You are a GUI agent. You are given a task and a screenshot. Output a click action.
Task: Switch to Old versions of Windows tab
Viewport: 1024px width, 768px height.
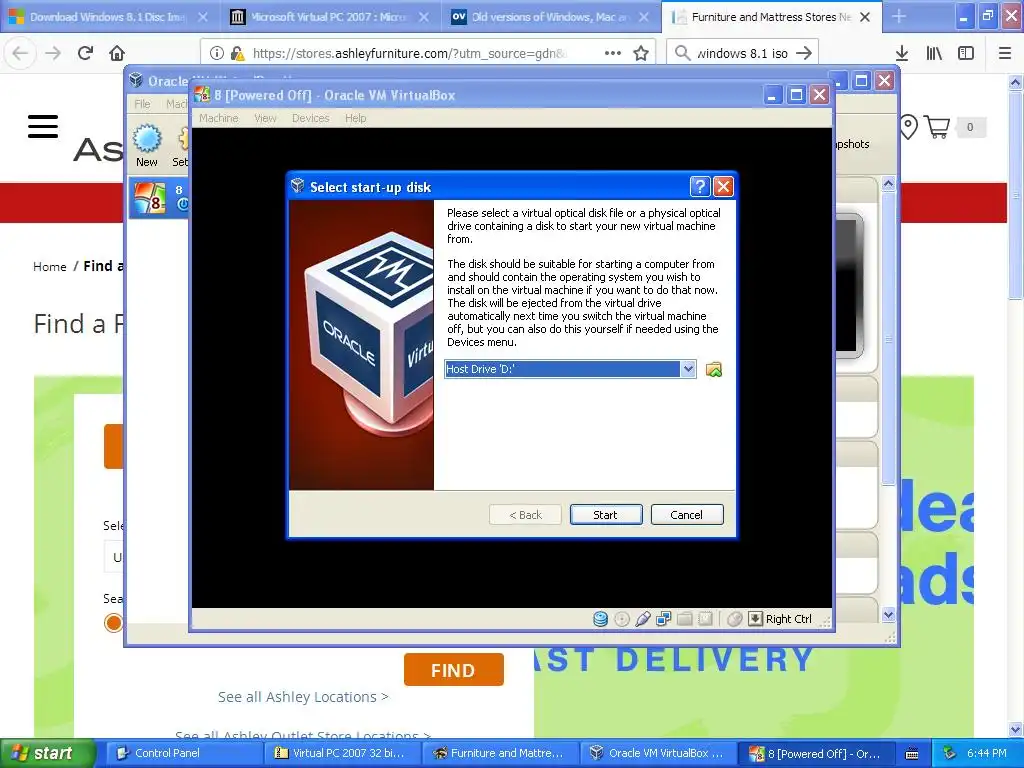tap(550, 17)
